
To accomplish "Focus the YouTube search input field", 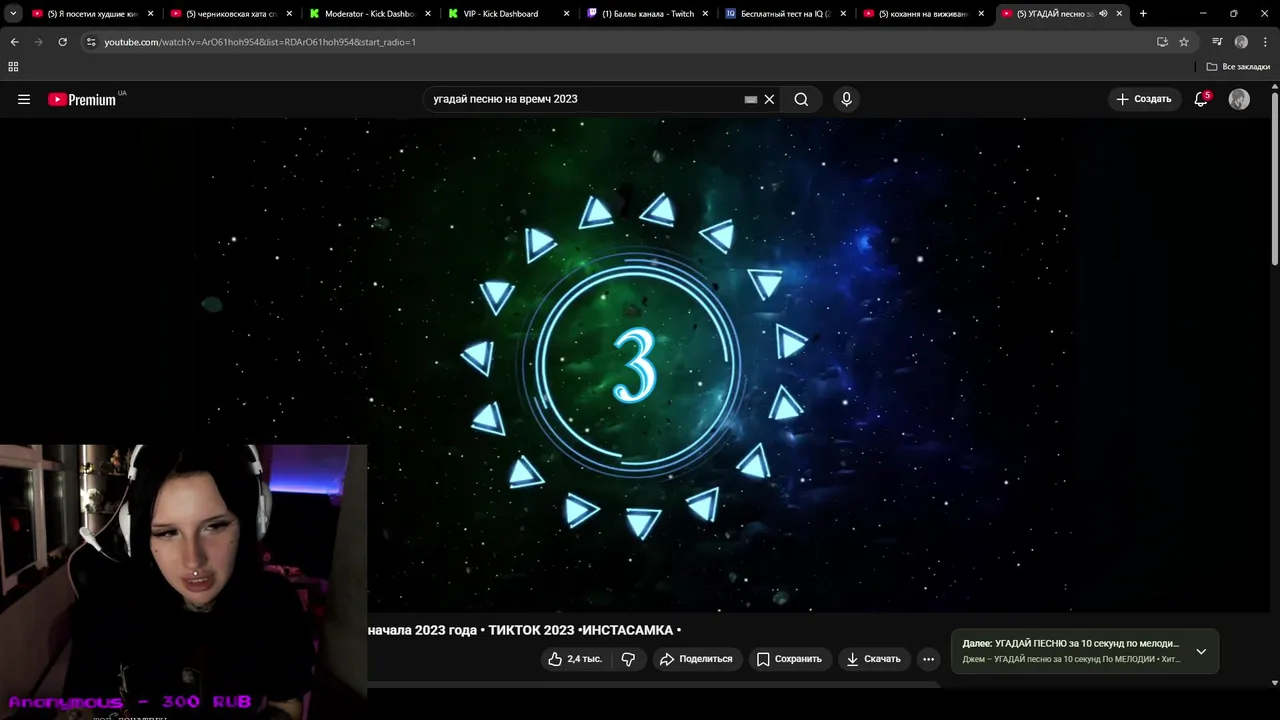I will click(585, 99).
